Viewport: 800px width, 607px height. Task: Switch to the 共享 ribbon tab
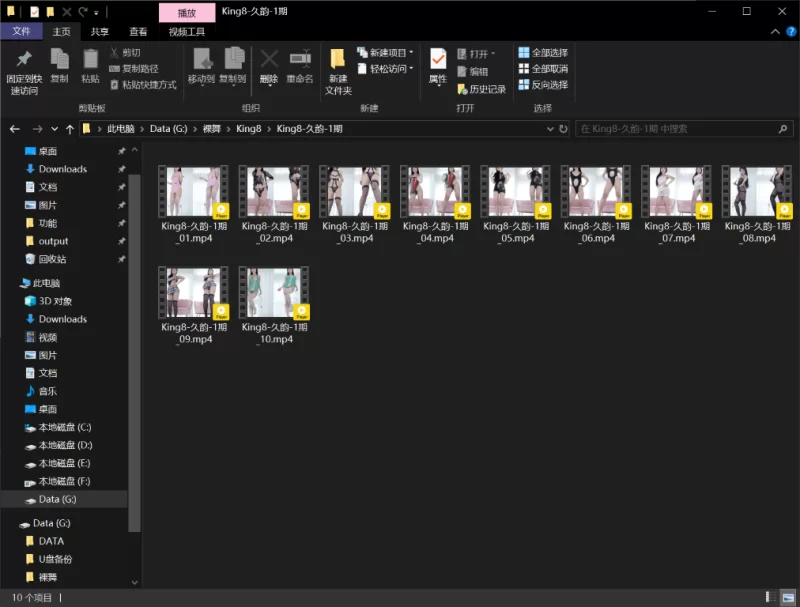click(x=100, y=32)
